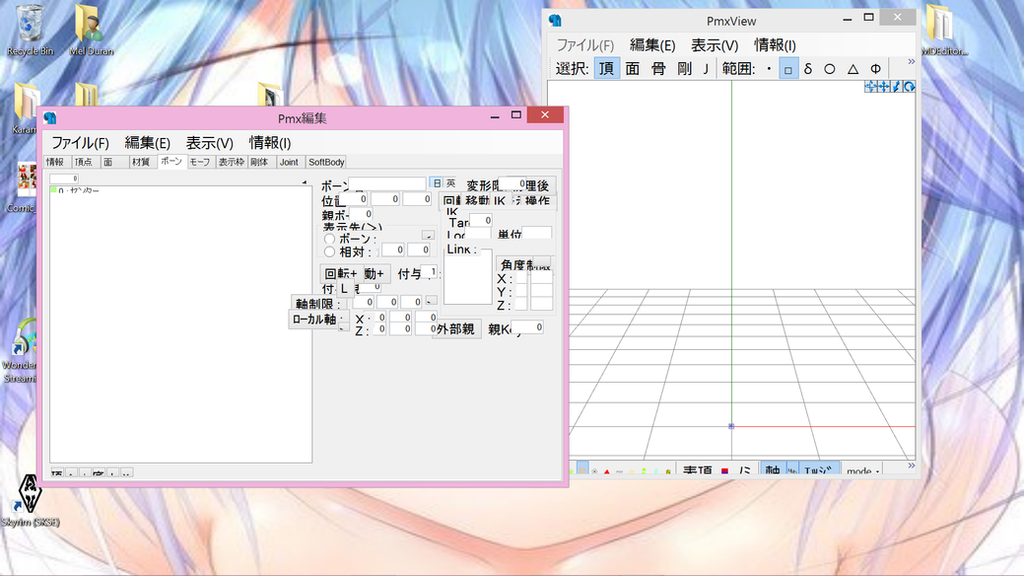Viewport: 1024px width, 576px height.
Task: Open the Skyrim (SKSE) desktop shortcut
Action: click(x=29, y=502)
